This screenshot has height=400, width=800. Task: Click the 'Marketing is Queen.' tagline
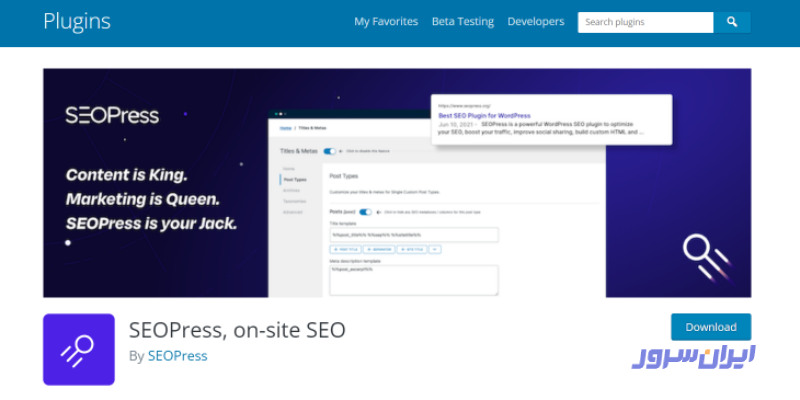point(143,199)
